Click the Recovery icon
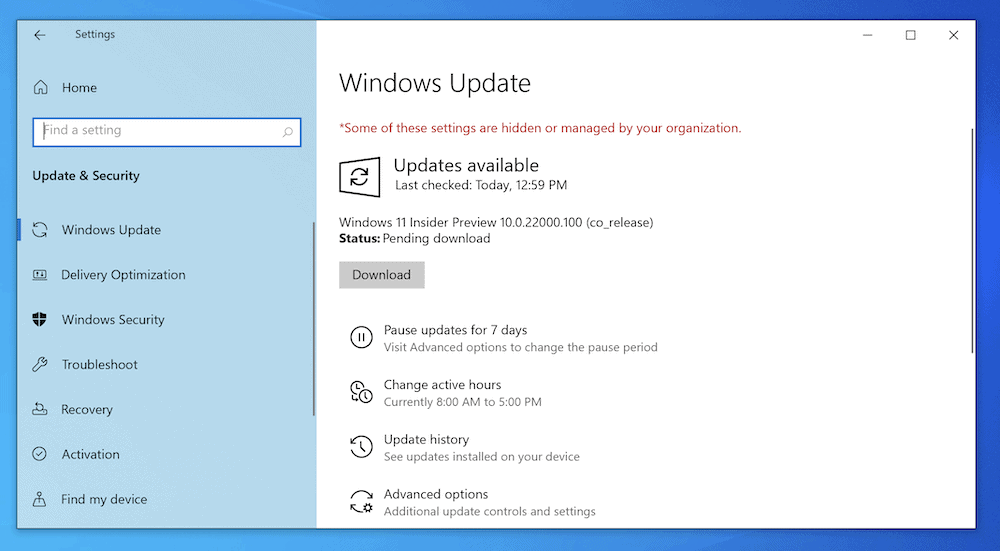This screenshot has height=551, width=1000. pyautogui.click(x=40, y=409)
